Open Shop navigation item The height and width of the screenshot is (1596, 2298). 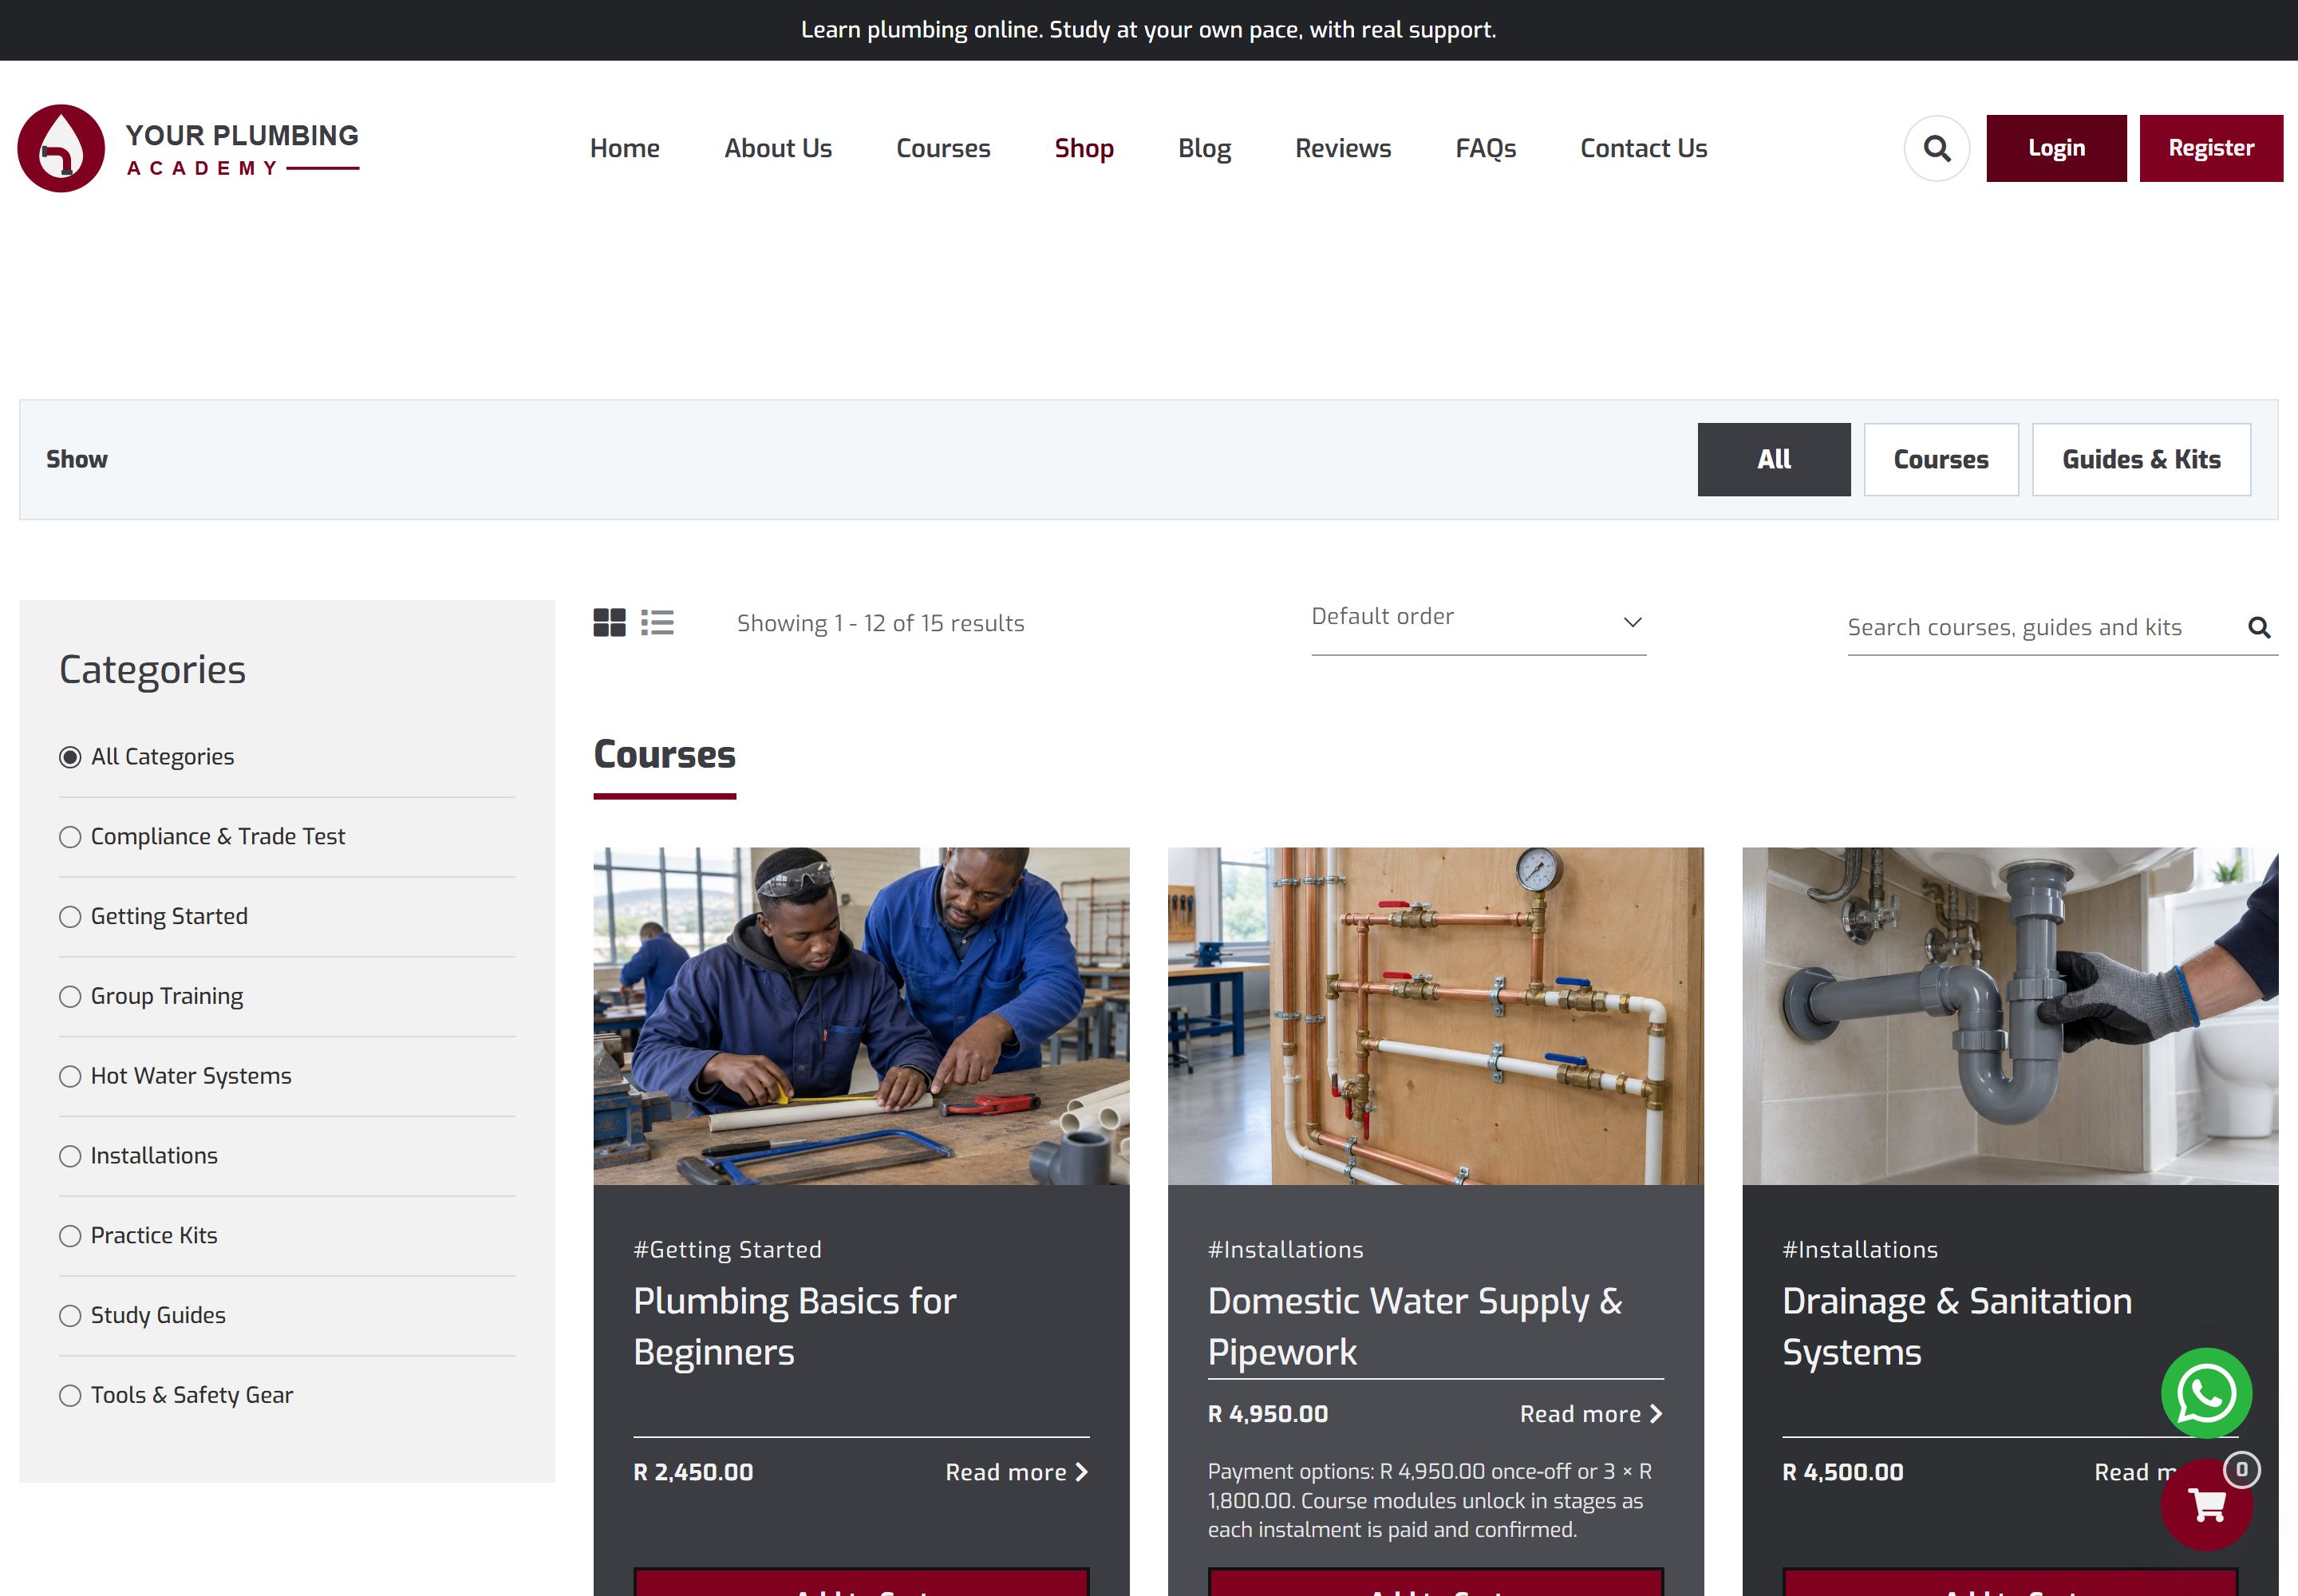point(1084,148)
